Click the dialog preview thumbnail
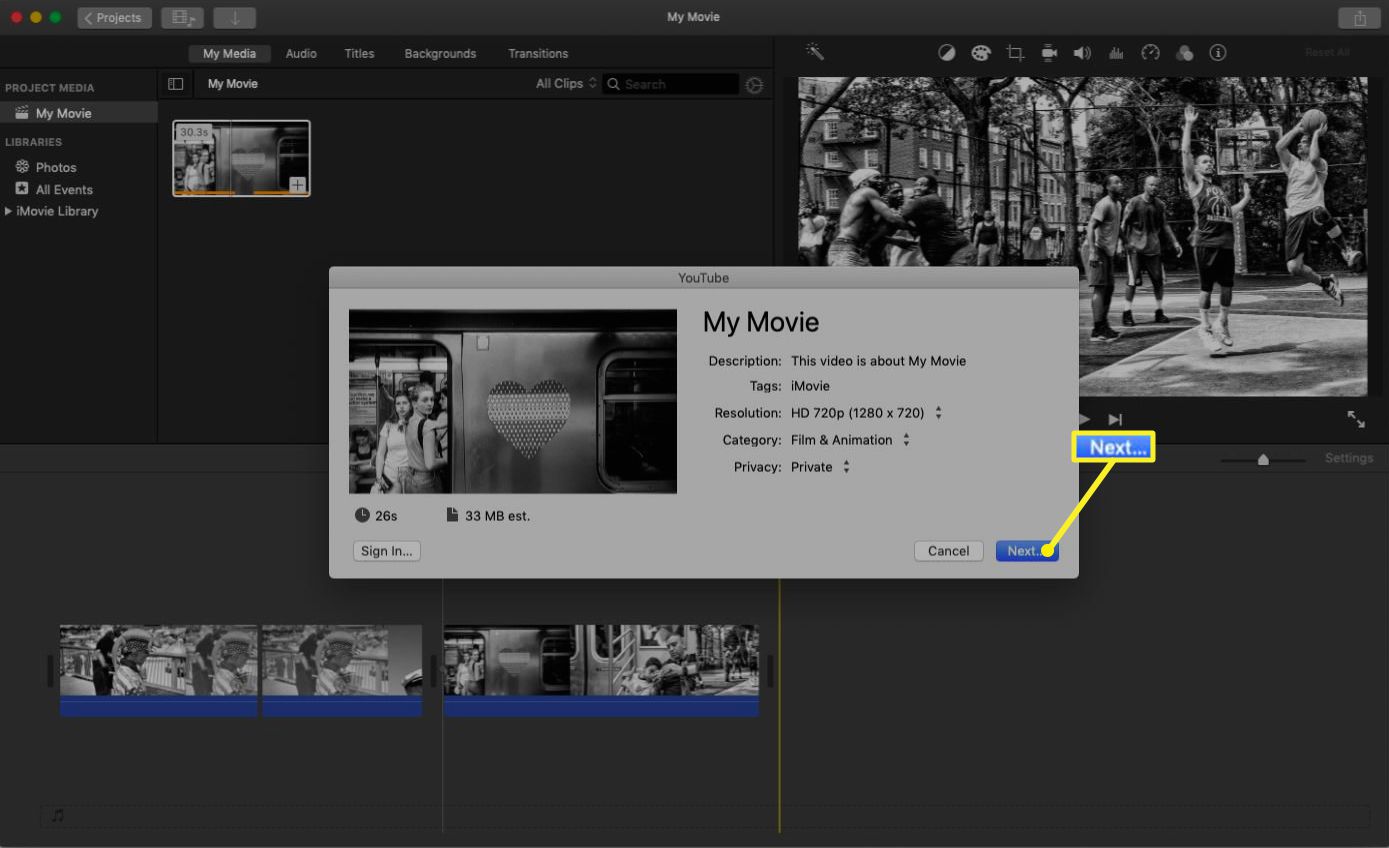Viewport: 1389px width, 848px height. pyautogui.click(x=513, y=401)
